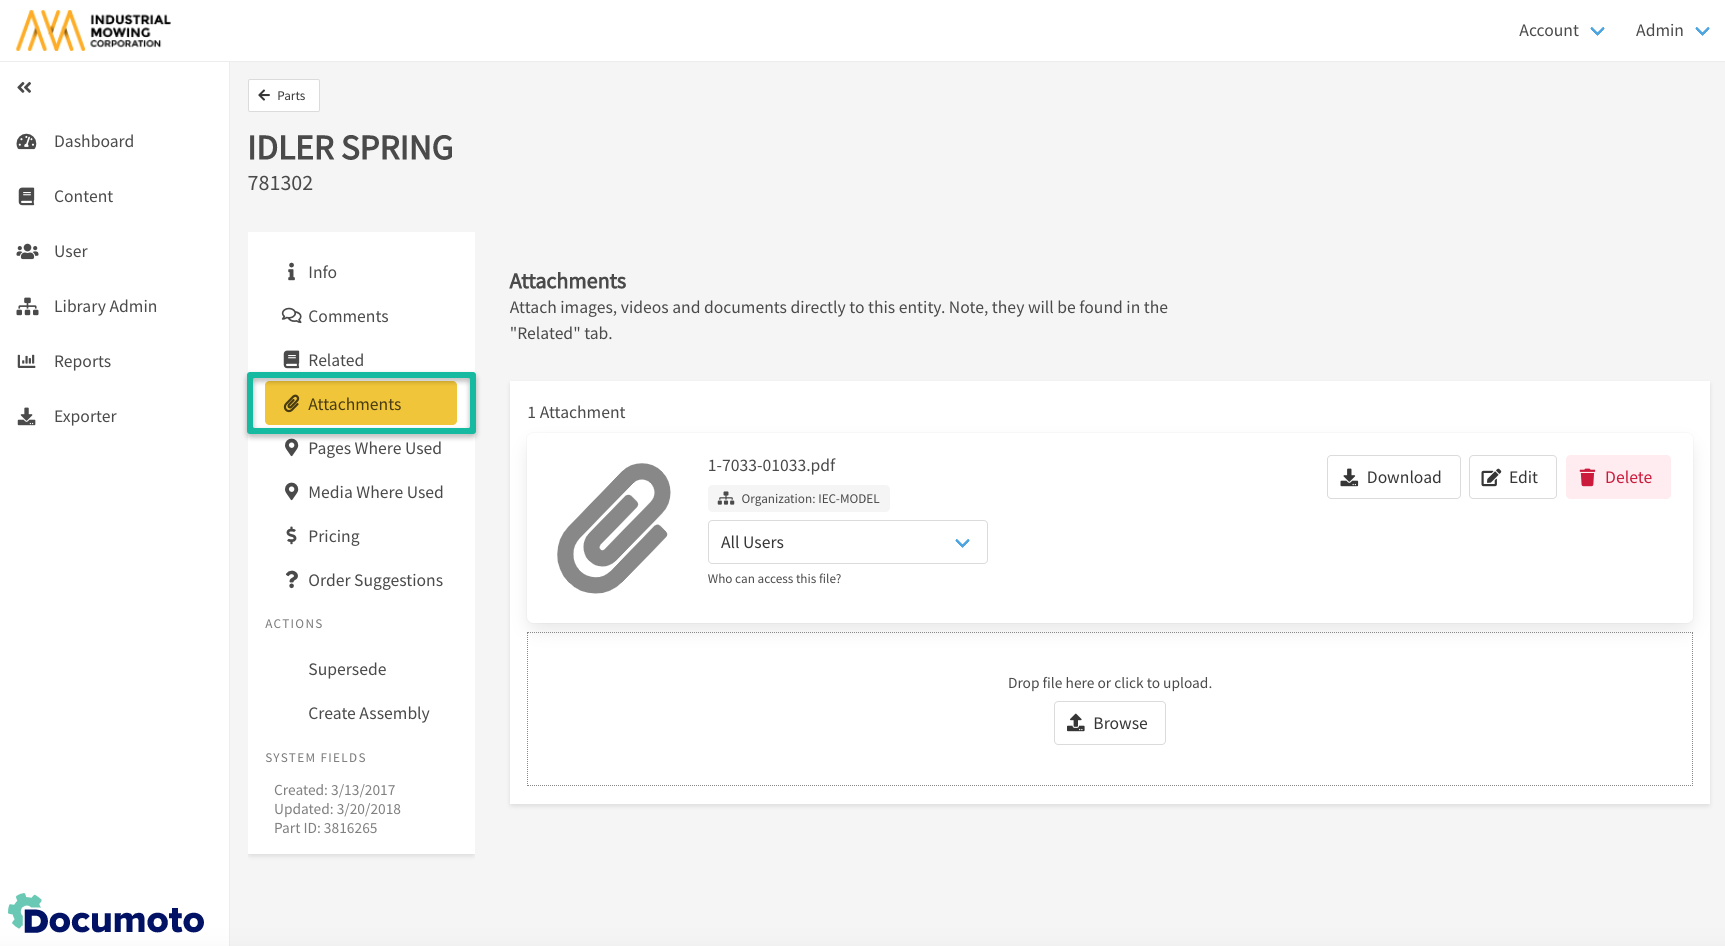This screenshot has width=1725, height=946.
Task: Open the Comments tab
Action: tap(347, 317)
